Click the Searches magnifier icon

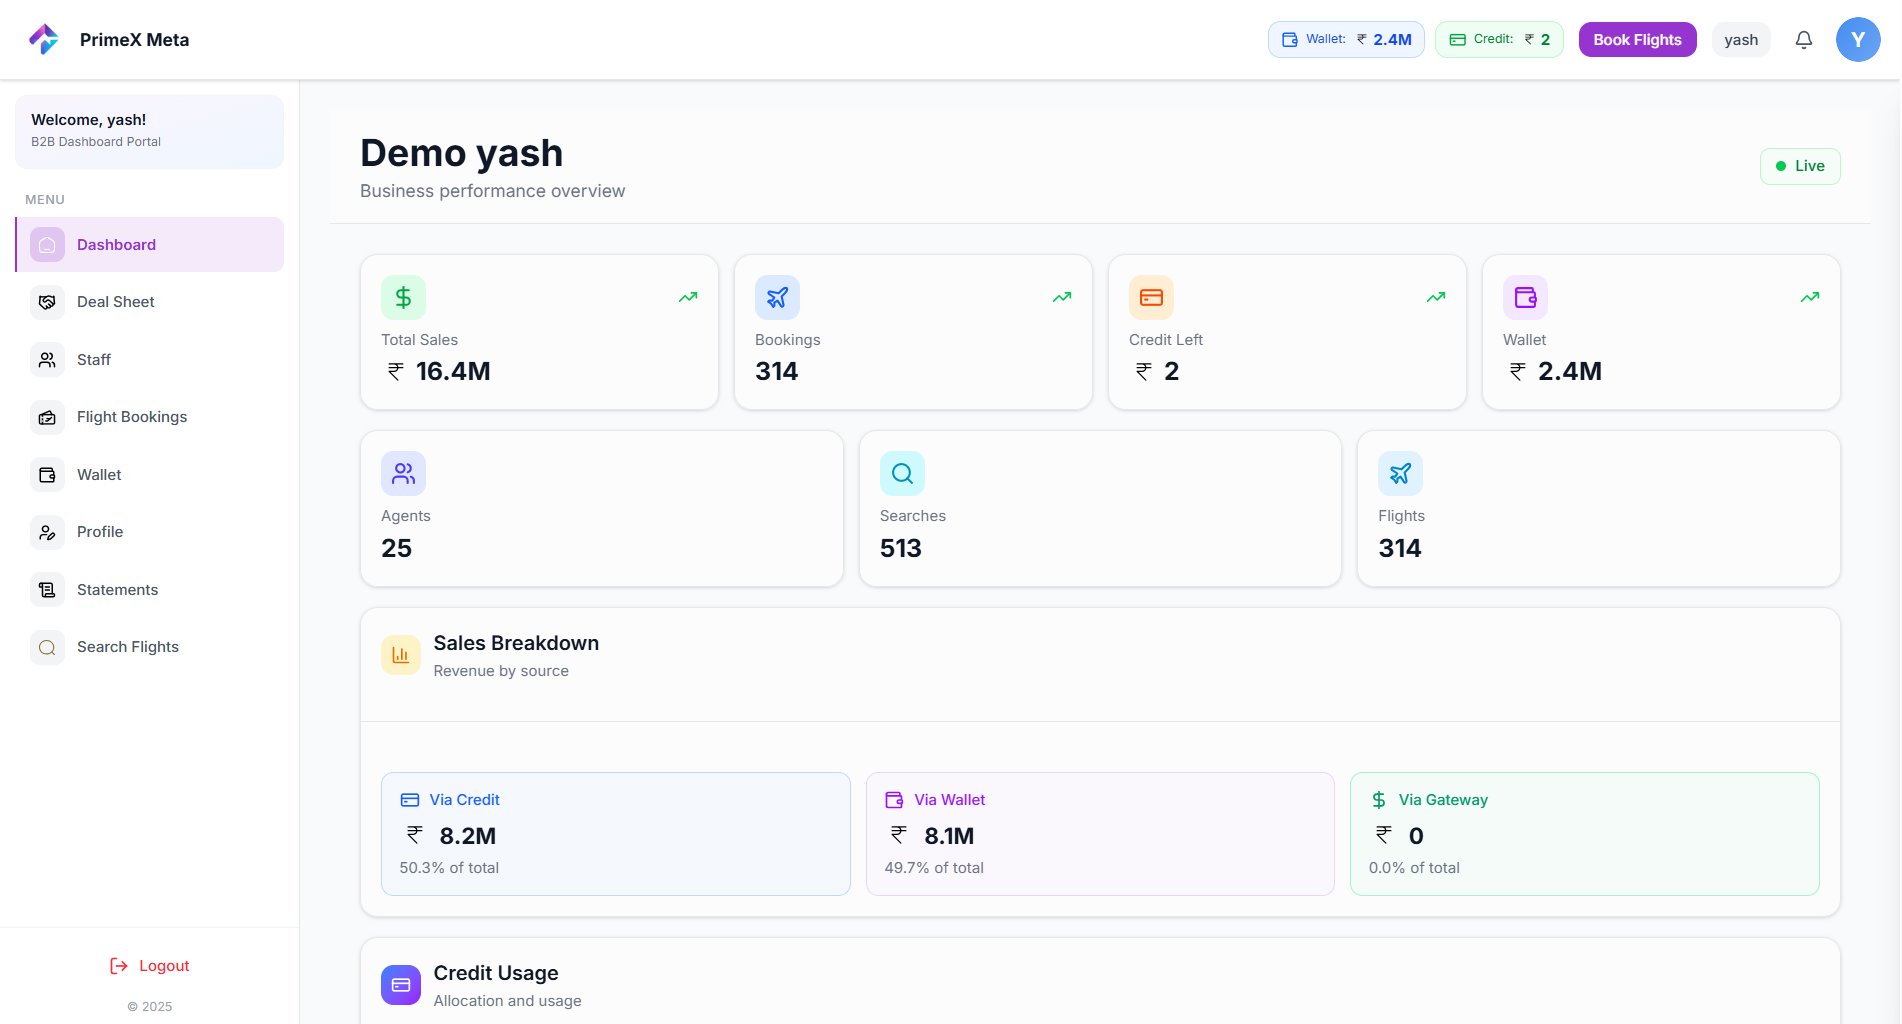pos(902,473)
